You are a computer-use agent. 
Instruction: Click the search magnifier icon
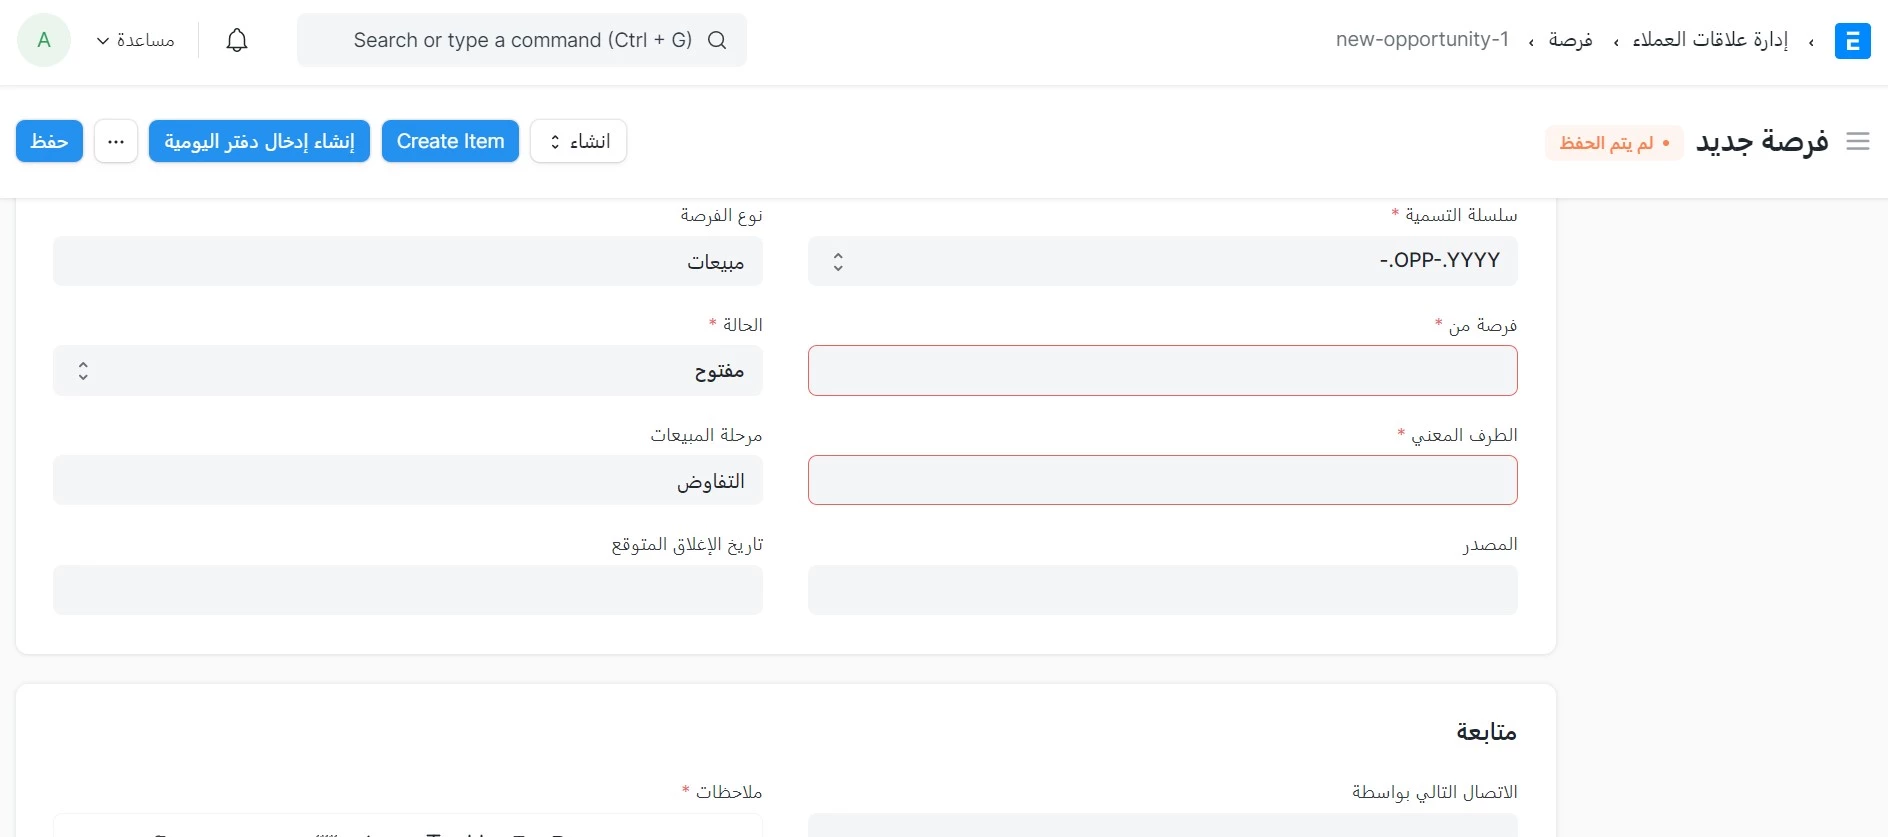click(x=717, y=40)
